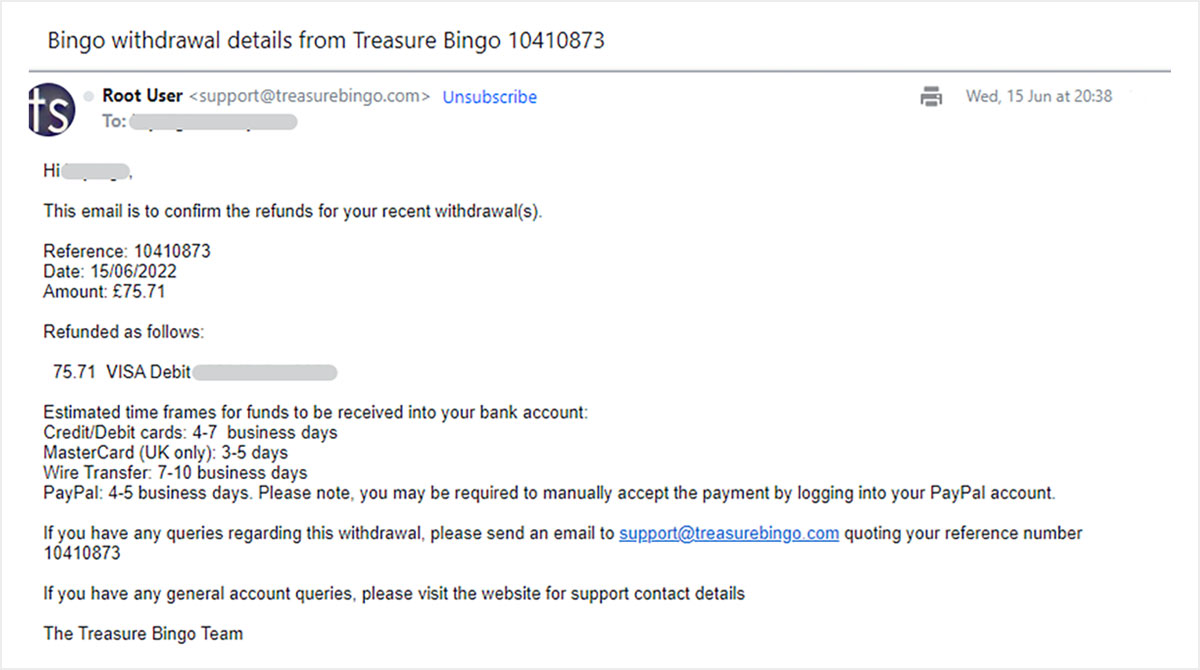Click the blurred name after Hi
The height and width of the screenshot is (670, 1200).
point(96,171)
